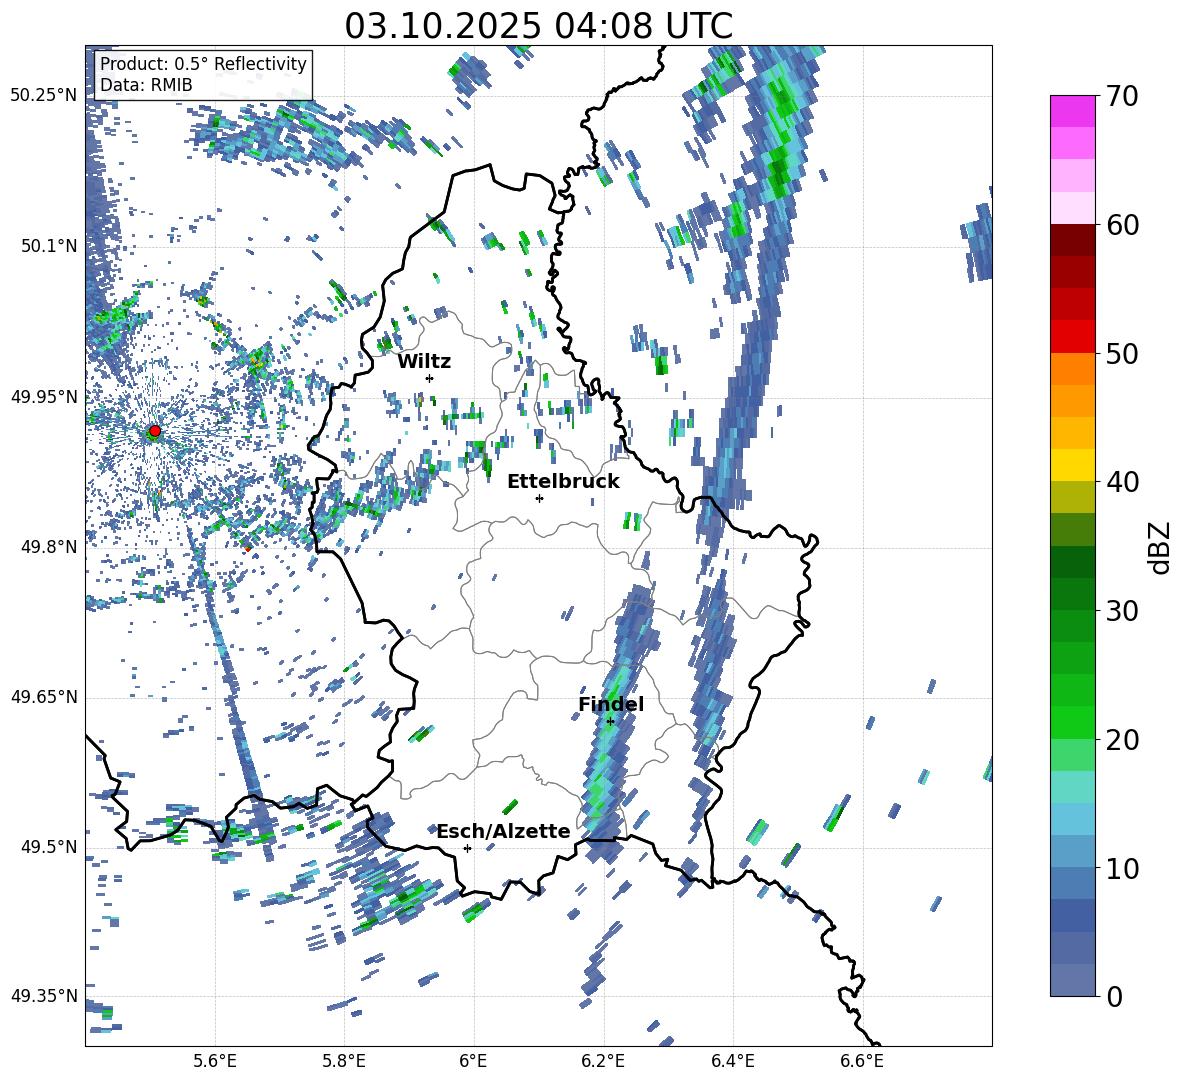This screenshot has width=1184, height=1081.
Task: Select the Esch/Alzette city label
Action: pos(504,831)
